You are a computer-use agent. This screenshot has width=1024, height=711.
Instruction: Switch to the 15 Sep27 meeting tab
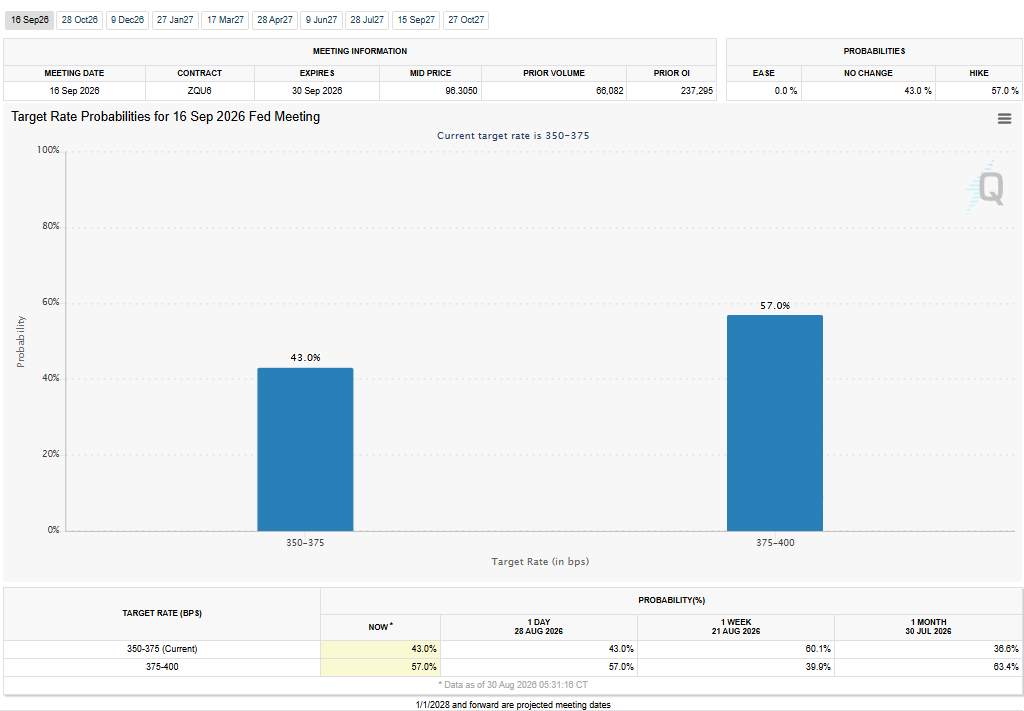coord(416,20)
